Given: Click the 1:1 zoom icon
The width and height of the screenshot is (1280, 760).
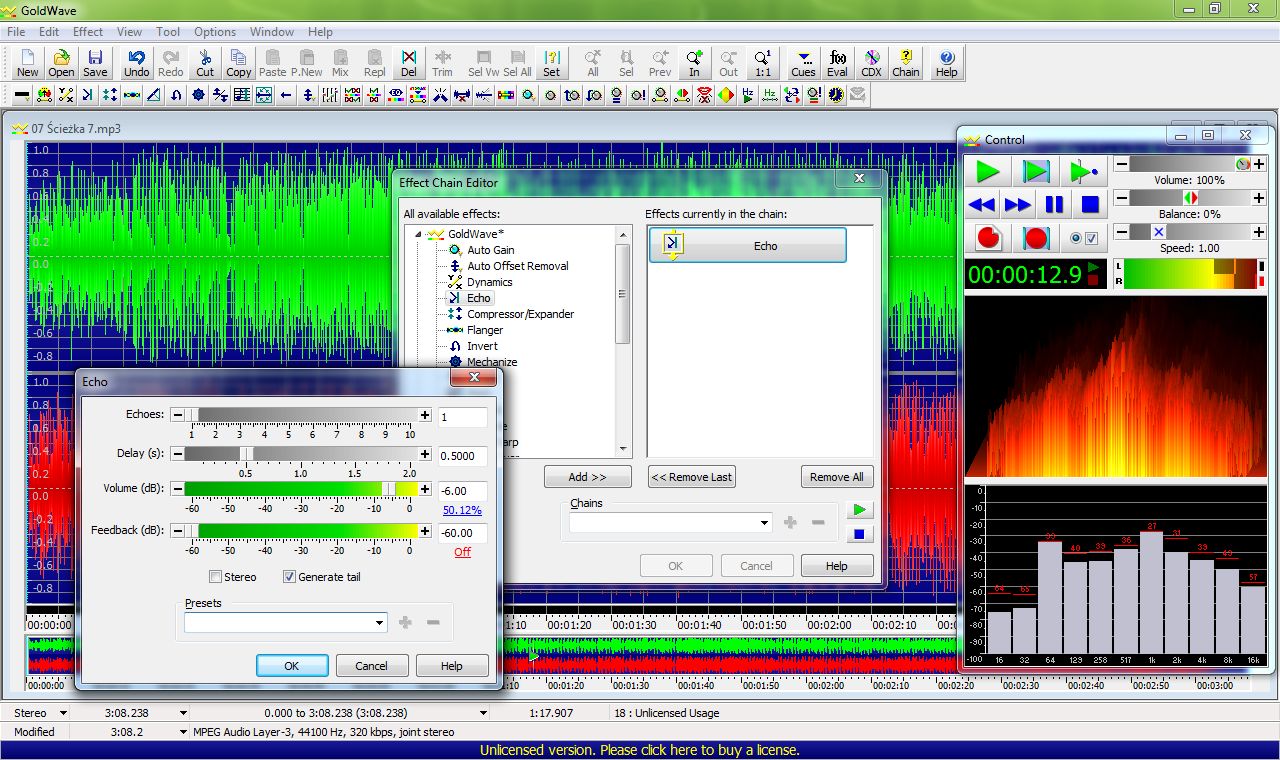Looking at the screenshot, I should click(762, 63).
